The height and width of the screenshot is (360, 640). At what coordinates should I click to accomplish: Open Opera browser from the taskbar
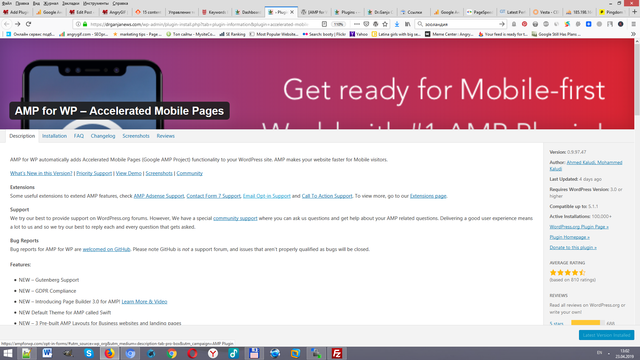pos(192,353)
